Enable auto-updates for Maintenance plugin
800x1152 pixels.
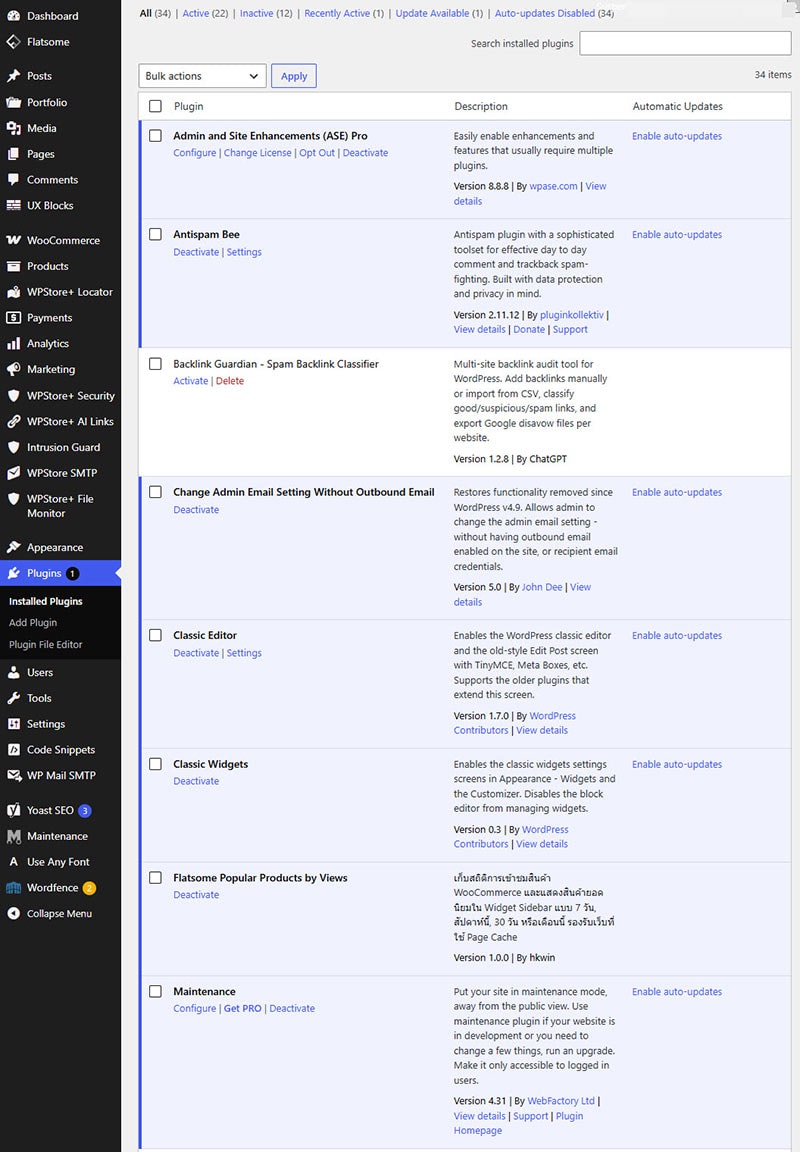pyautogui.click(x=677, y=991)
